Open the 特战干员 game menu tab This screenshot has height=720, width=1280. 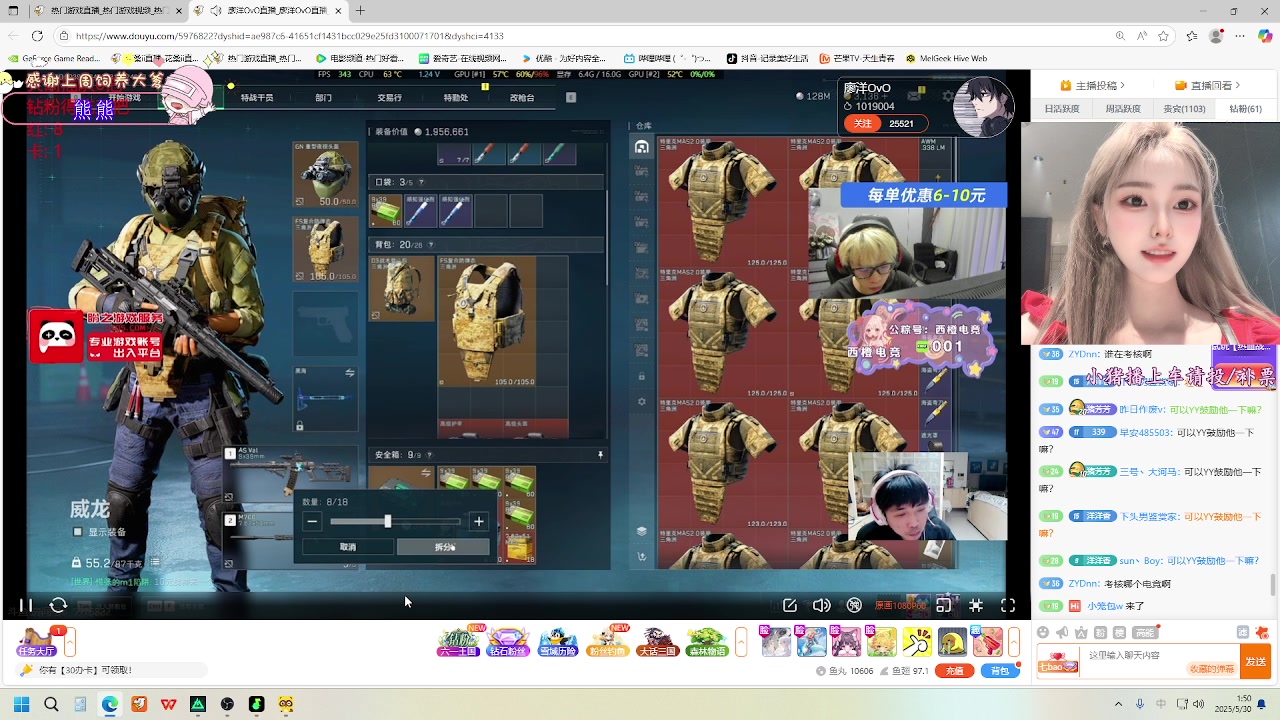(257, 98)
